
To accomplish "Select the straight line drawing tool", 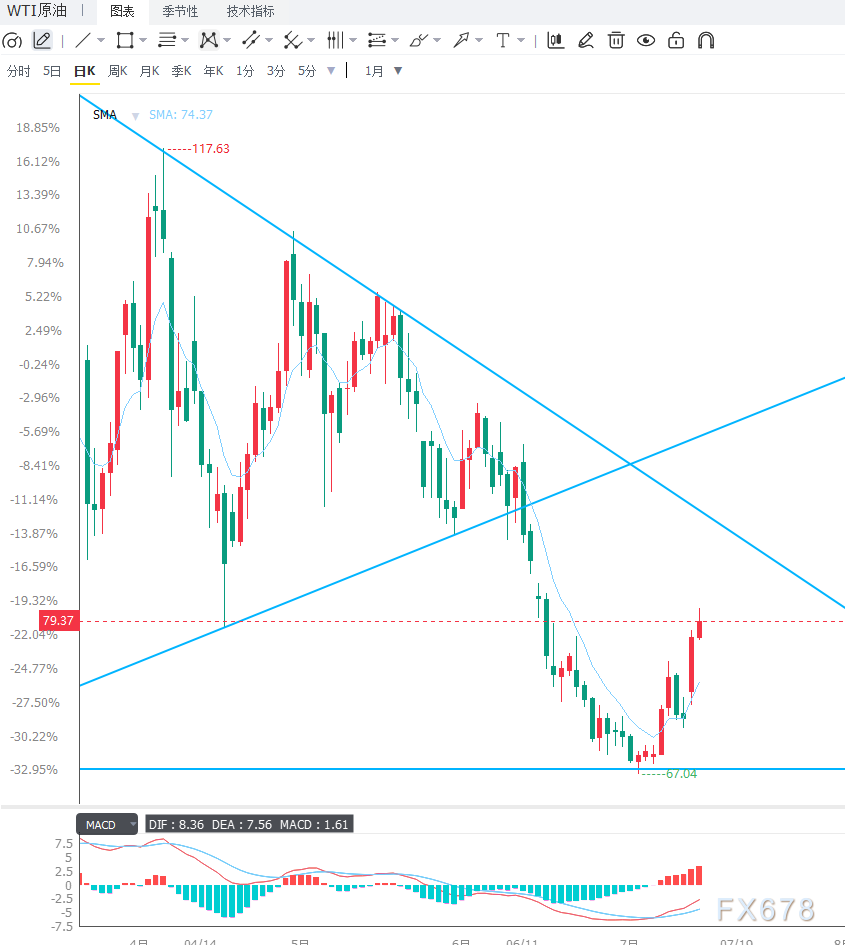I will click(83, 40).
